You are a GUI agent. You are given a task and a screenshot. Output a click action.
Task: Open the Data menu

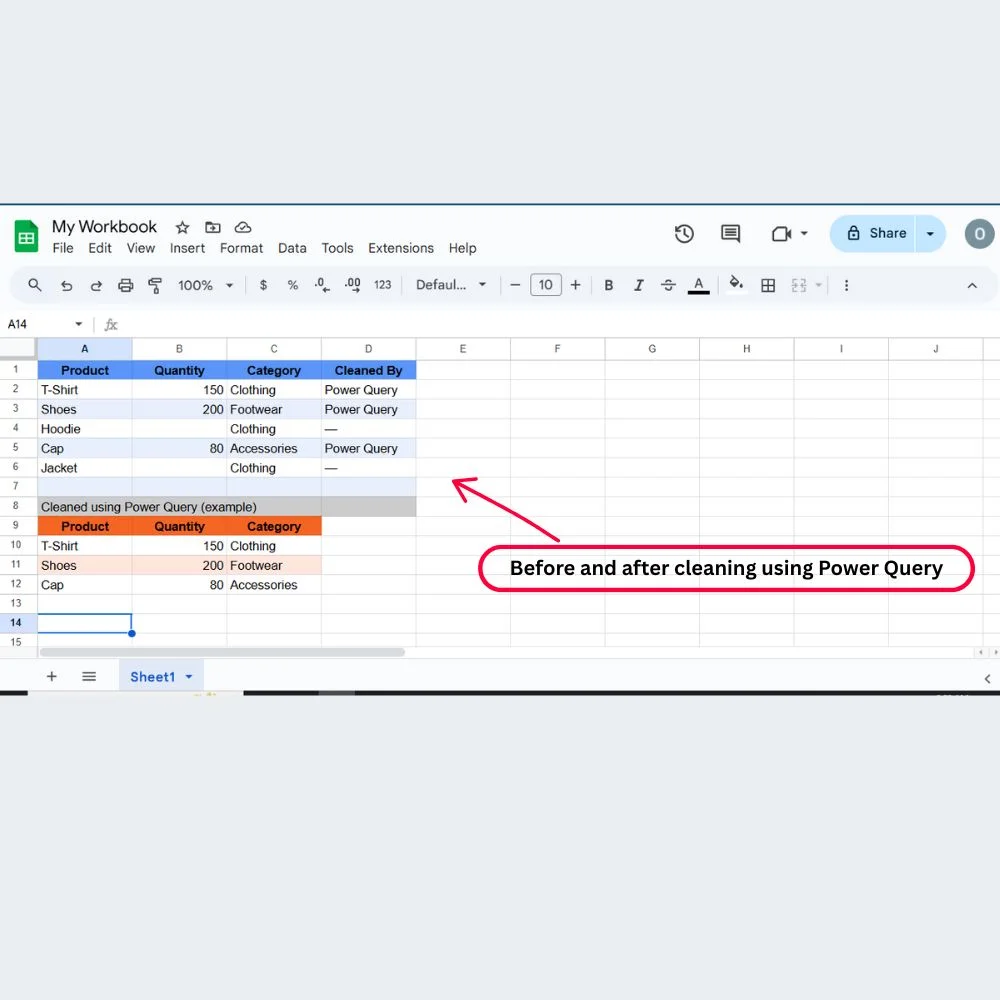point(292,248)
